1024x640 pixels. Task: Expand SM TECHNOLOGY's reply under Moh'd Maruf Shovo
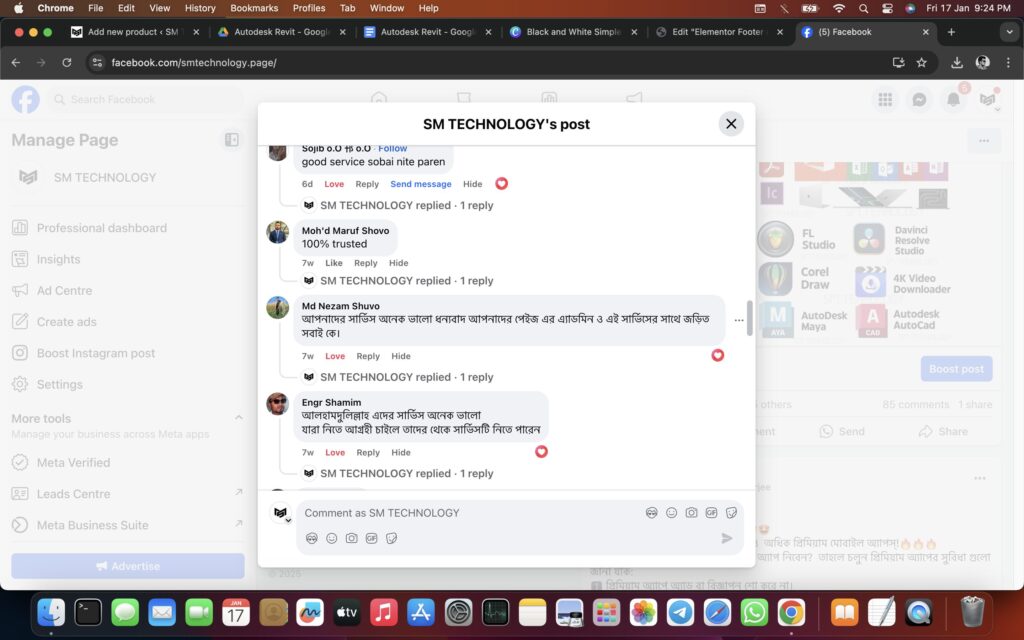406,281
